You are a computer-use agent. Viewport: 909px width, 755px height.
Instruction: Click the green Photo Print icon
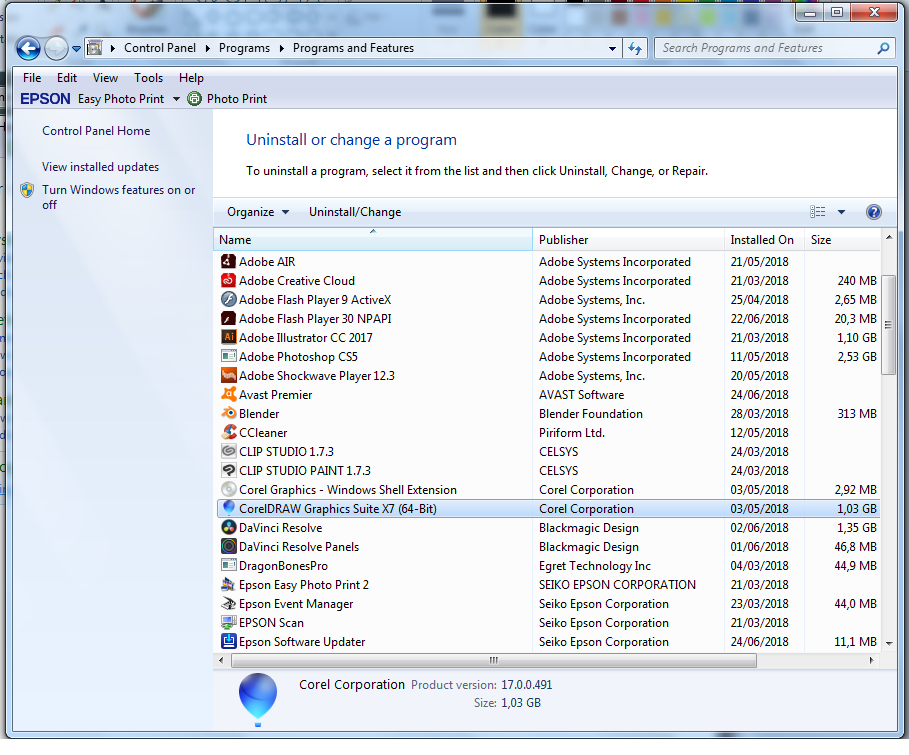click(x=195, y=99)
